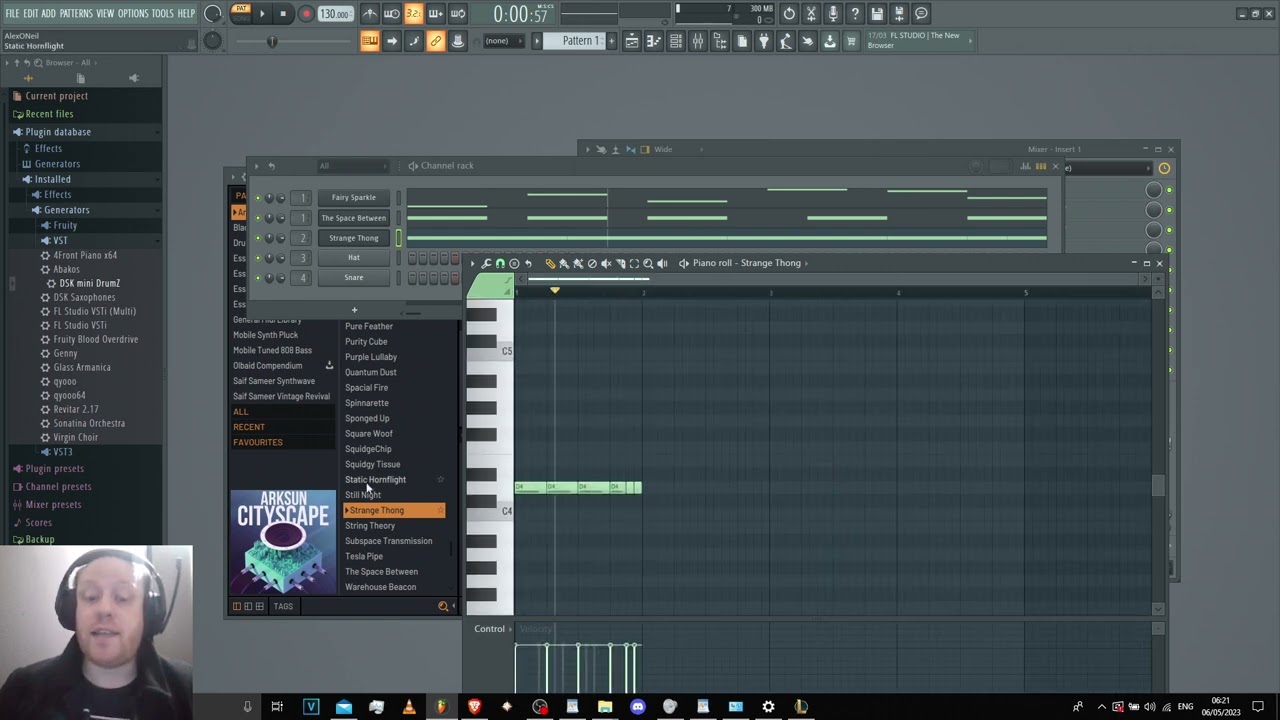Screen dimensions: 1280x720
Task: Click the save project floppy icon
Action: tap(877, 14)
